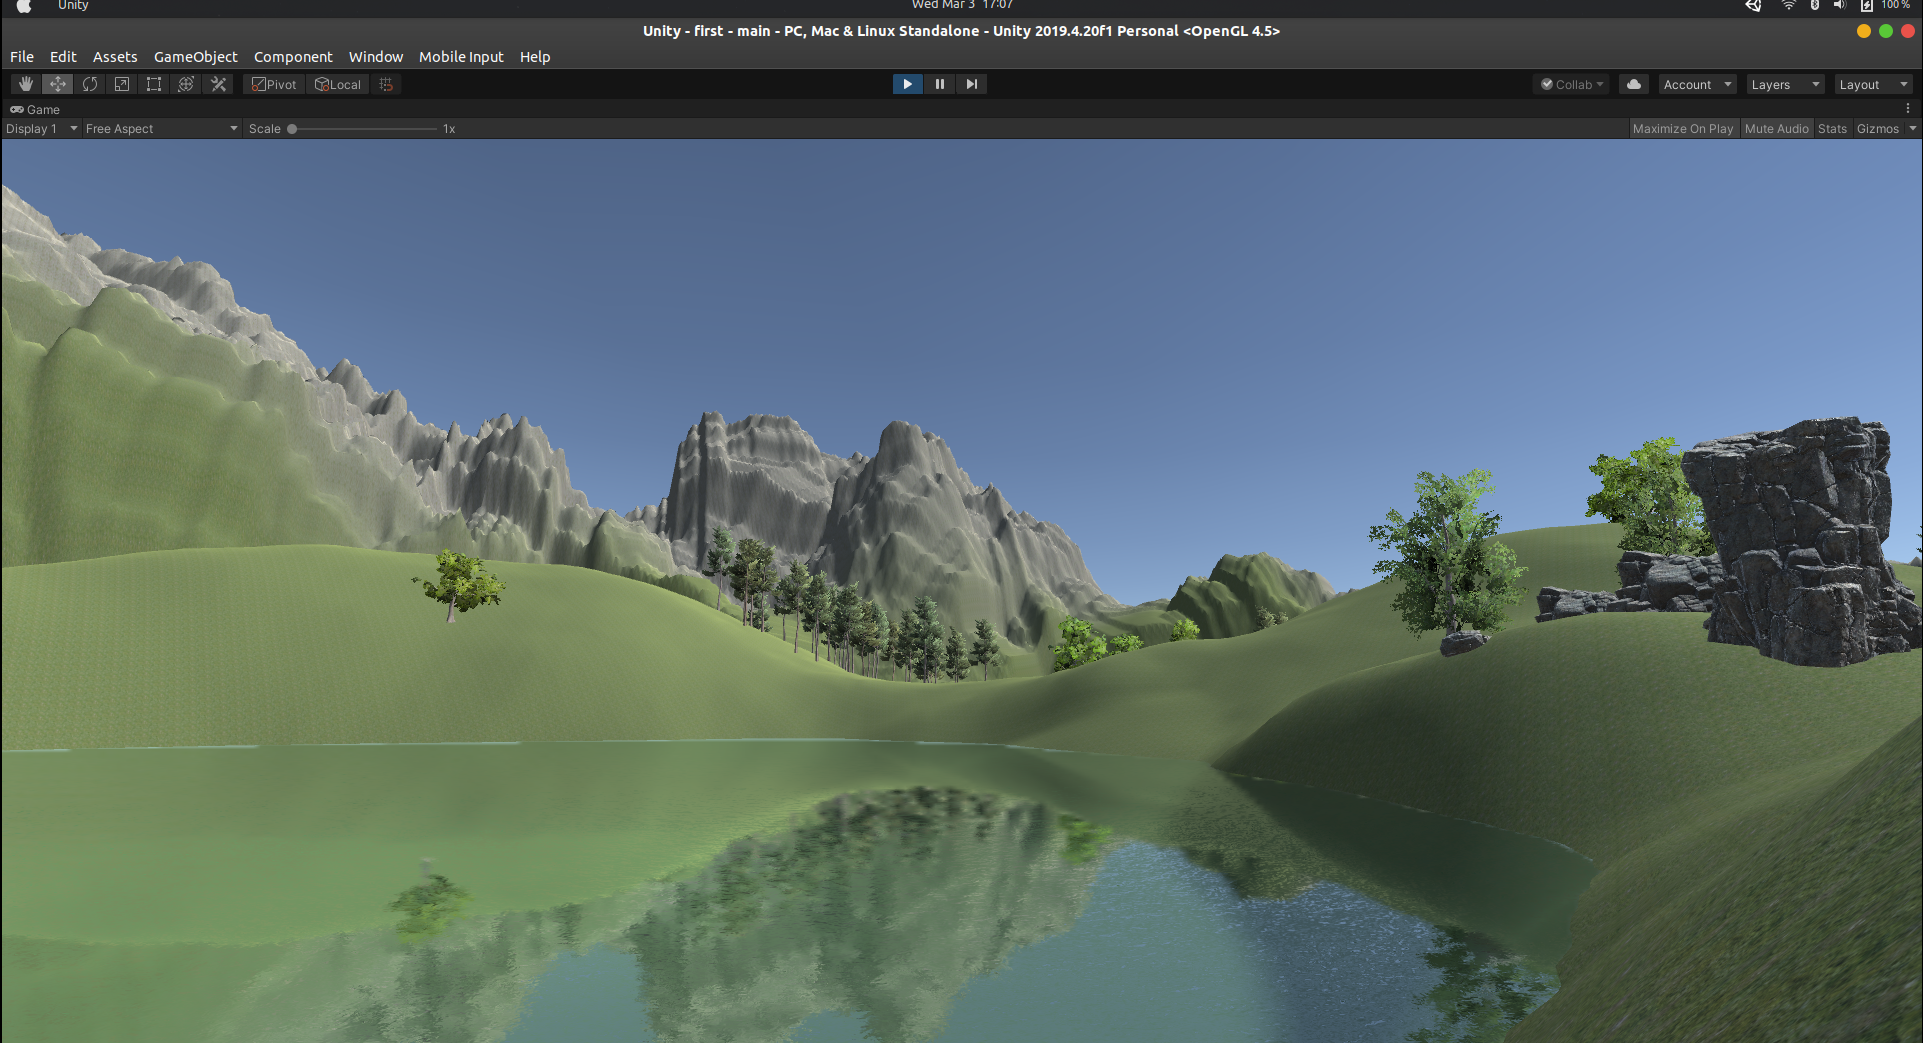1923x1043 pixels.
Task: Toggle Pivot handle position mode
Action: pos(275,84)
